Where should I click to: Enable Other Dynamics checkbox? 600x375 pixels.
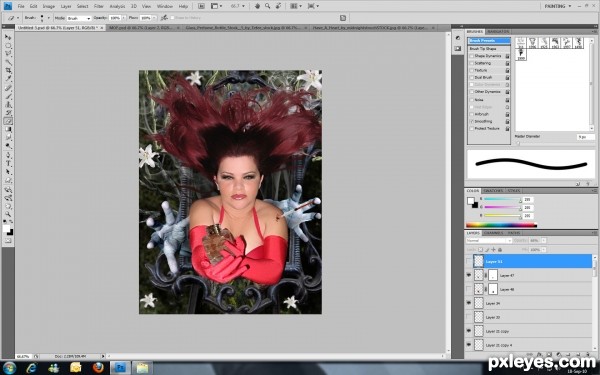(472, 92)
